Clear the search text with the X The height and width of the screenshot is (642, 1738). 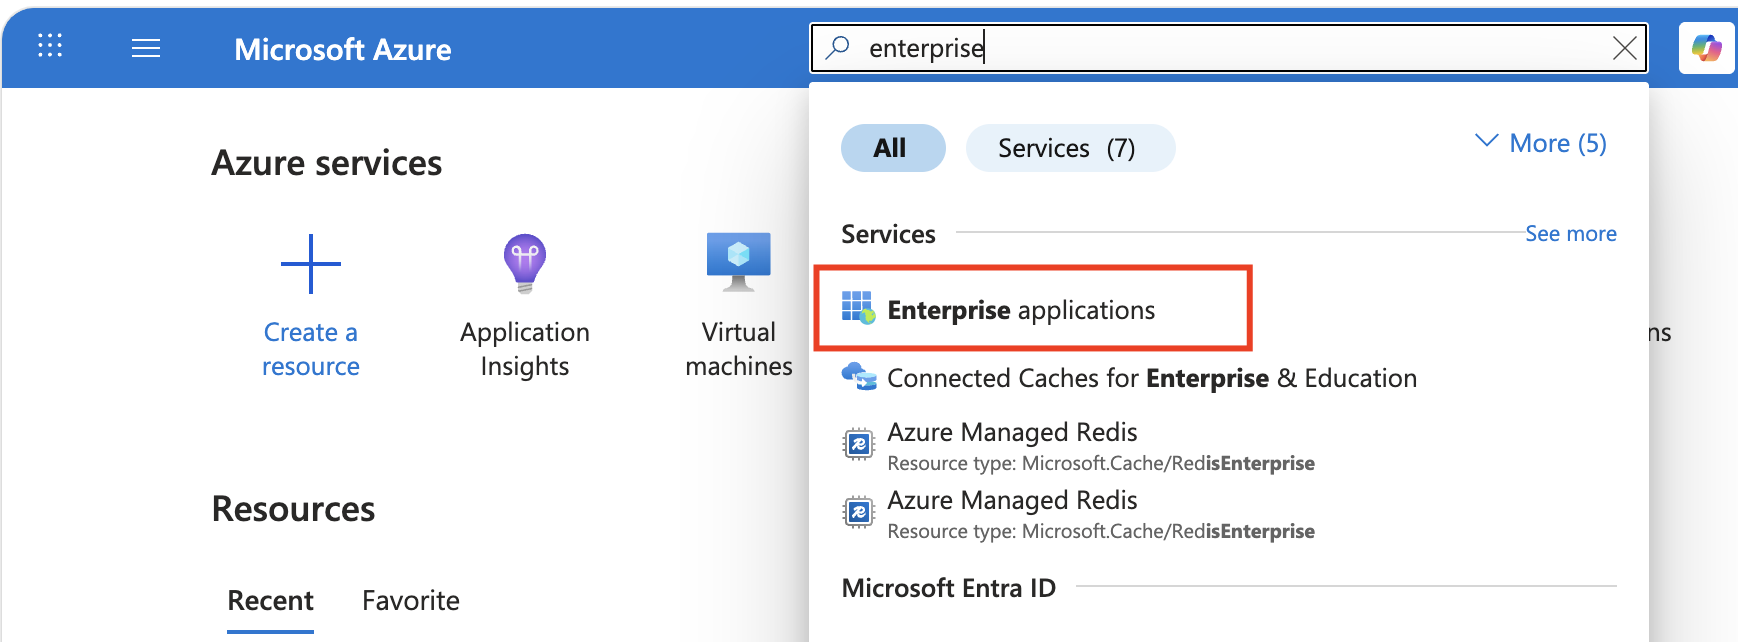point(1624,48)
